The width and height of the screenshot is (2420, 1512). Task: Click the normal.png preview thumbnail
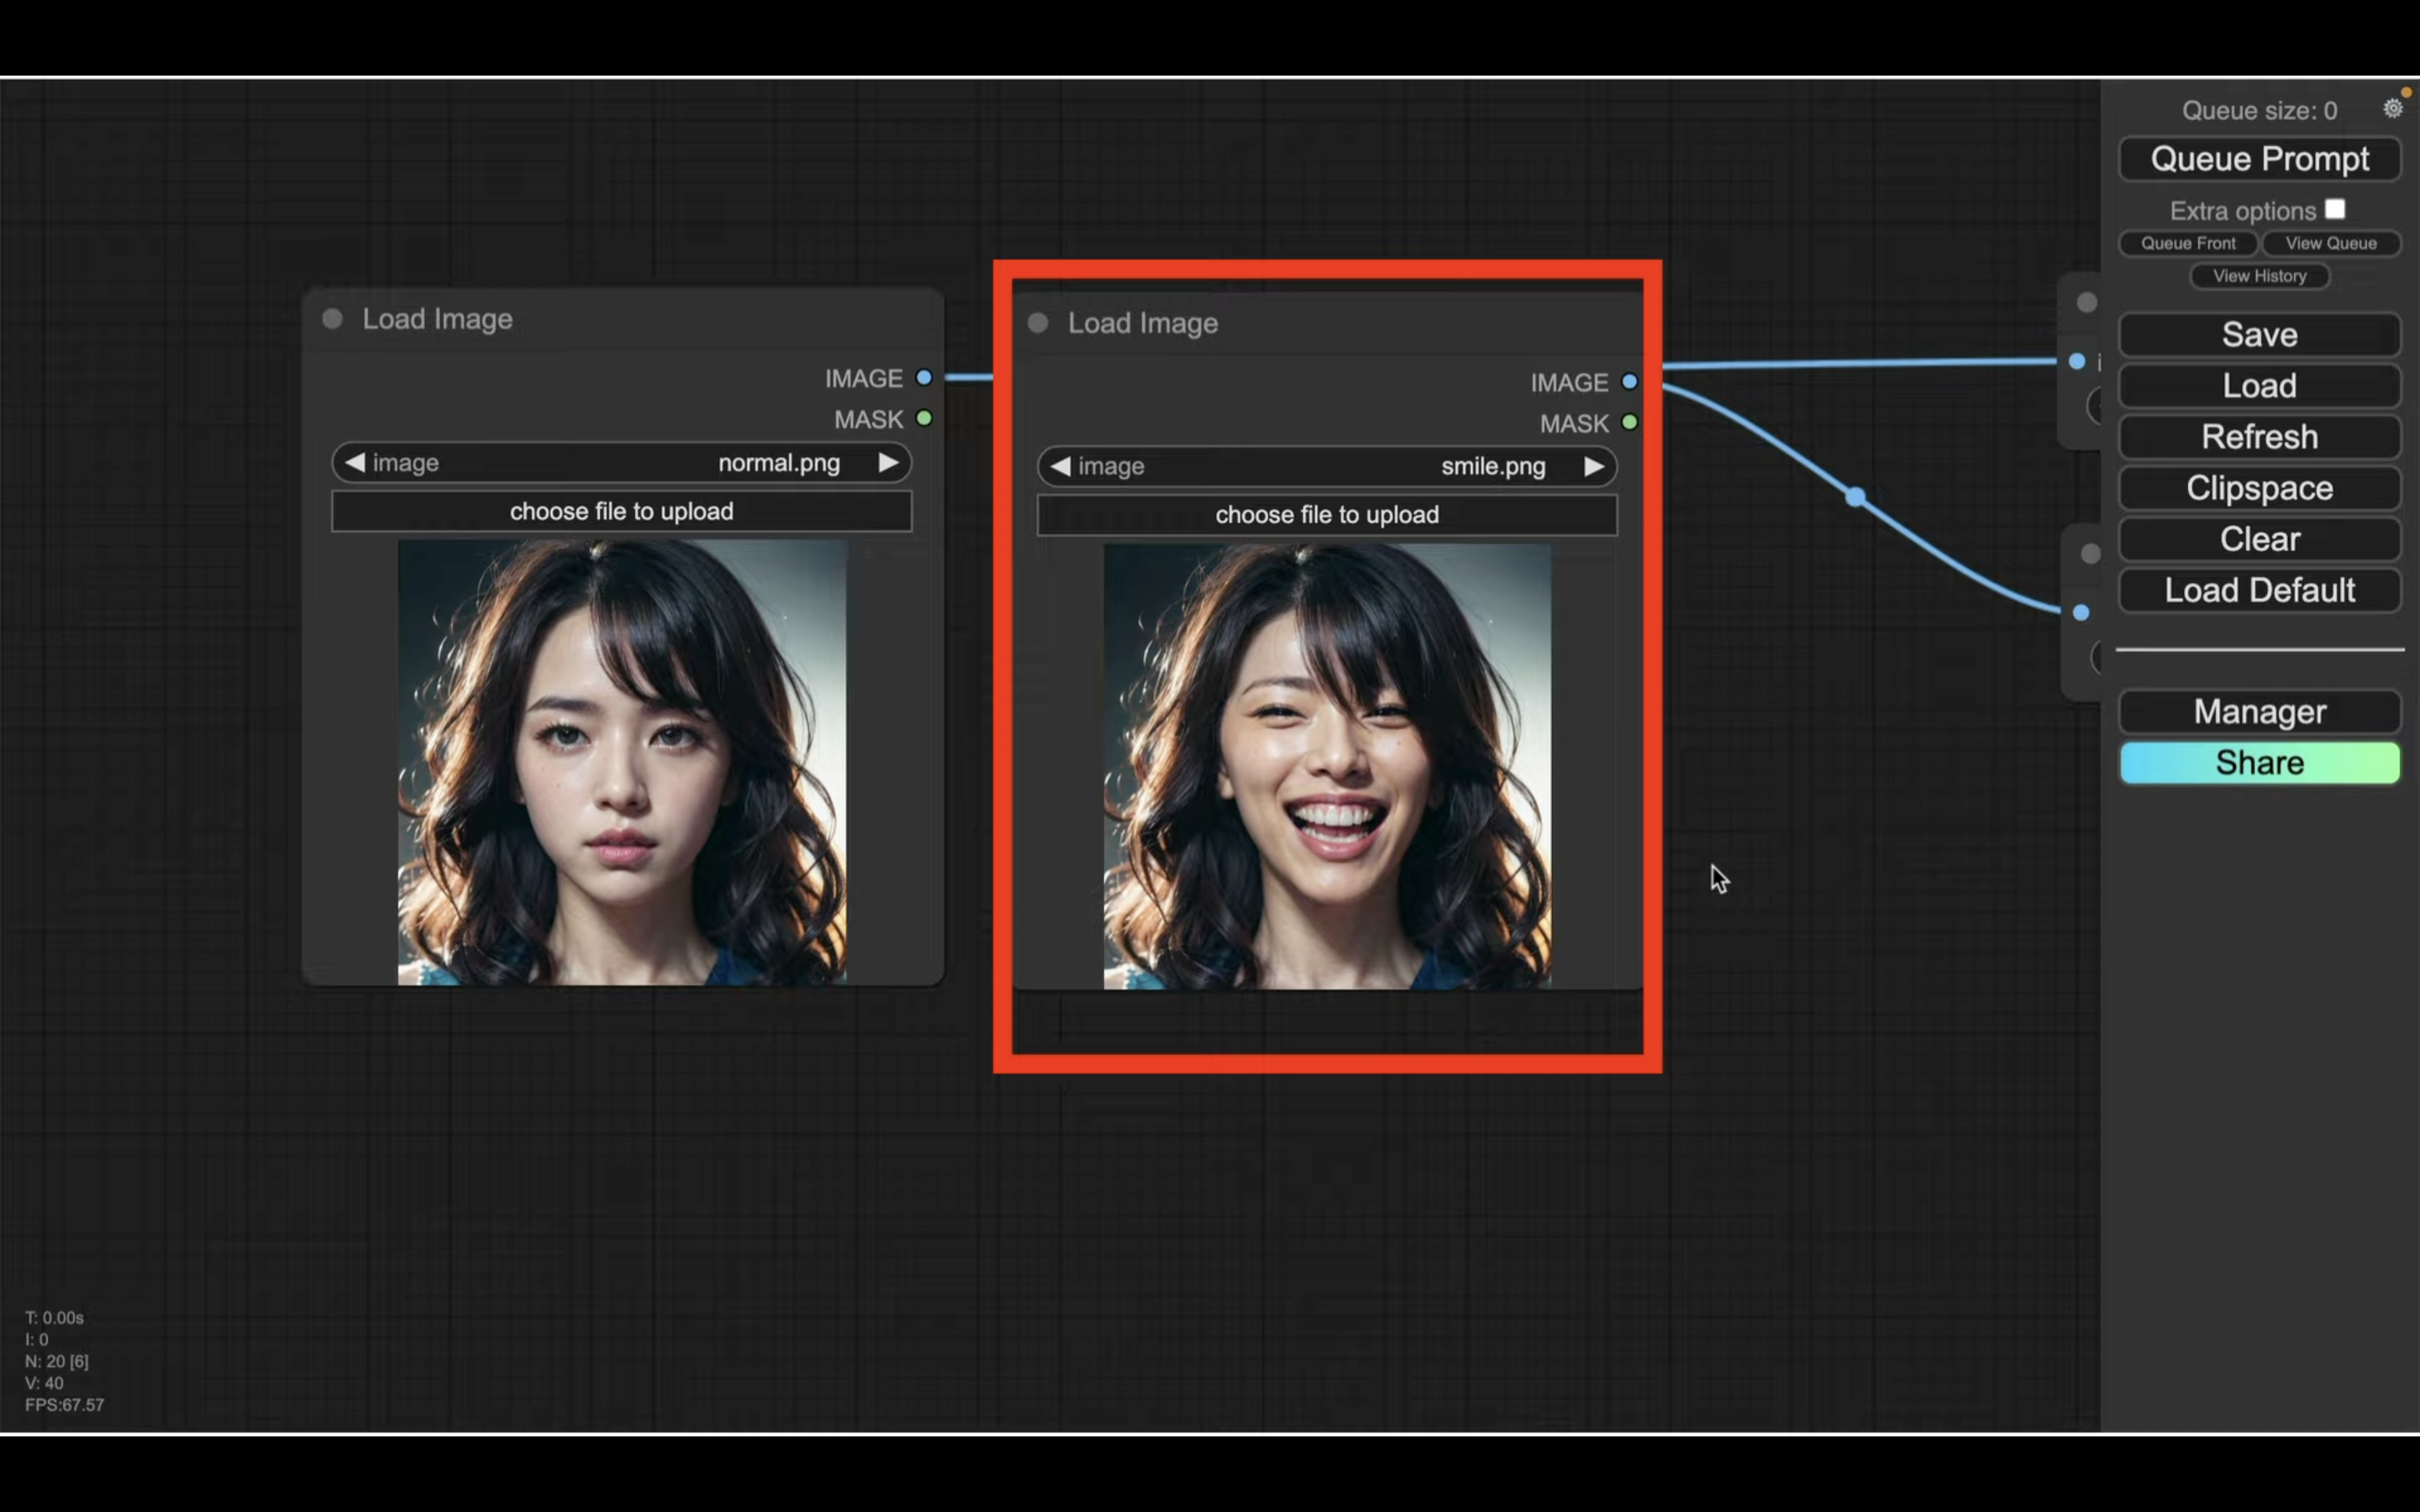click(622, 763)
